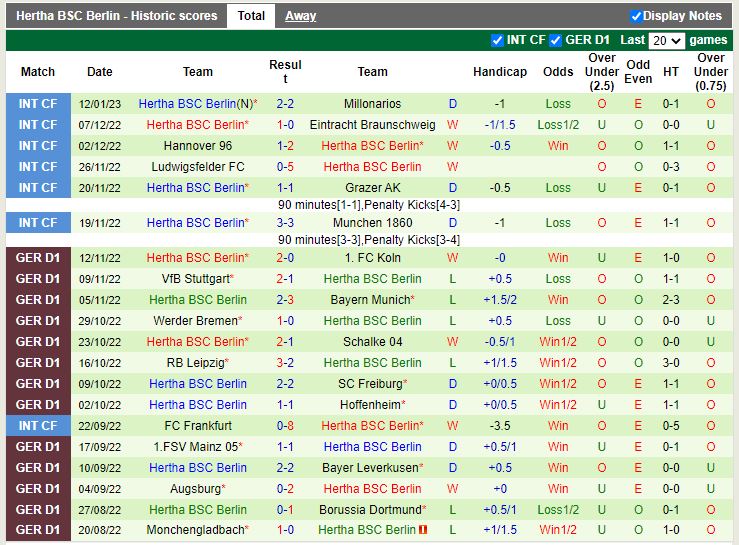This screenshot has height=545, width=739.
Task: Open the Hannover 96 team link
Action: (x=198, y=146)
